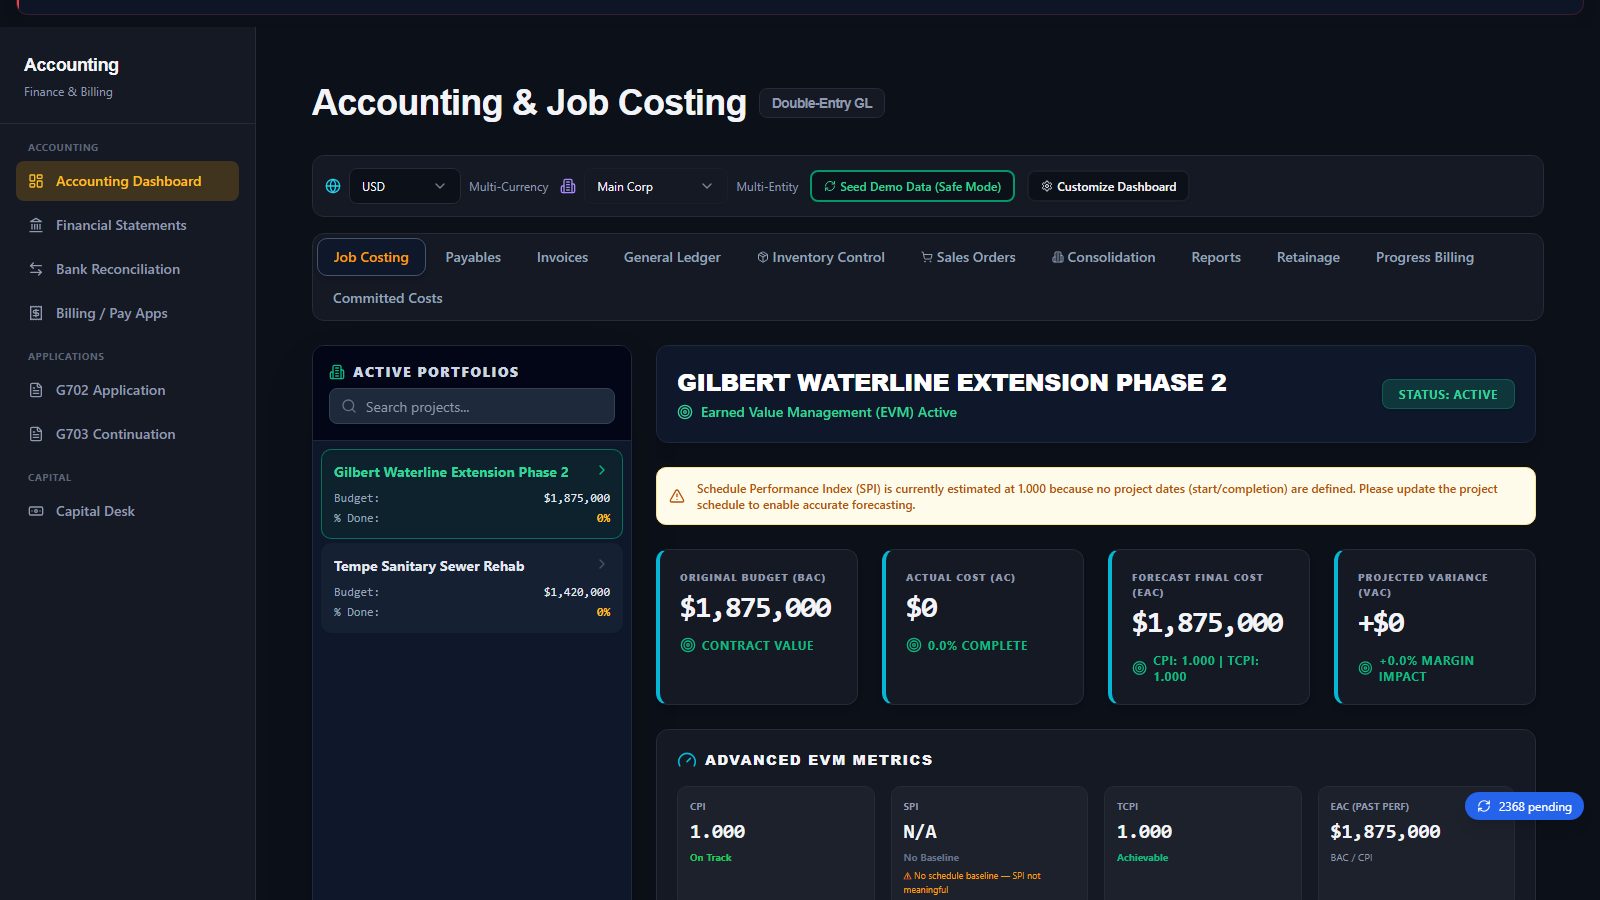Click the Inventory Control box icon
1600x900 pixels.
[763, 257]
